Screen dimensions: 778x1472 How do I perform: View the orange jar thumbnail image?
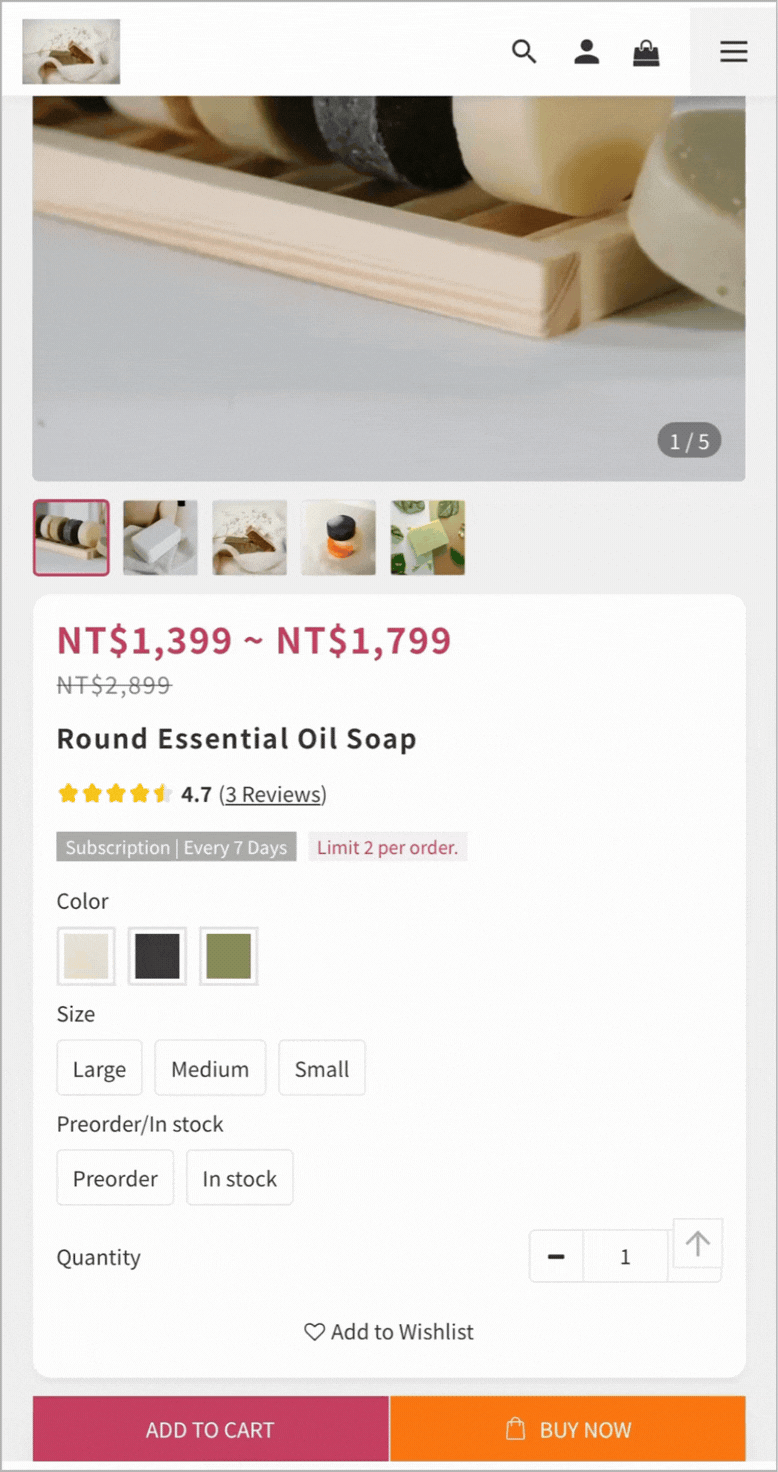(338, 538)
